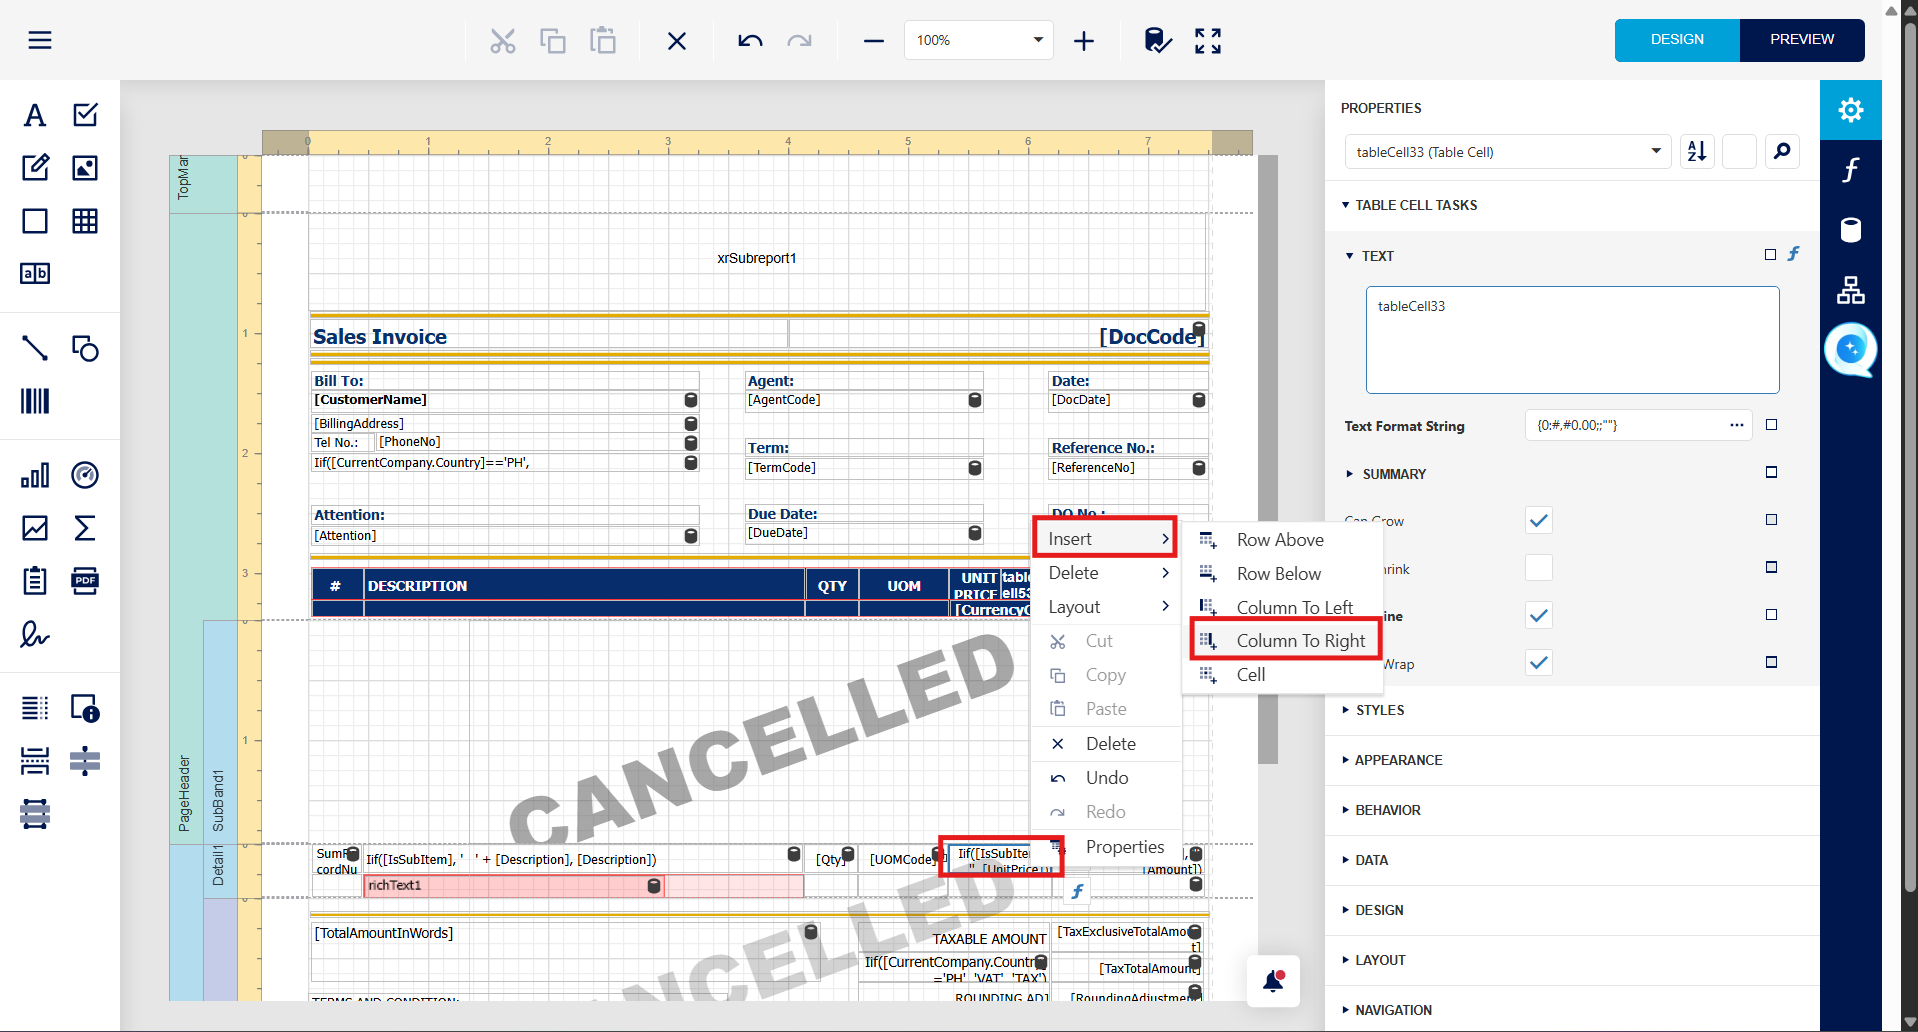This screenshot has width=1918, height=1032.
Task: Zoom in with the plus button
Action: click(x=1084, y=41)
